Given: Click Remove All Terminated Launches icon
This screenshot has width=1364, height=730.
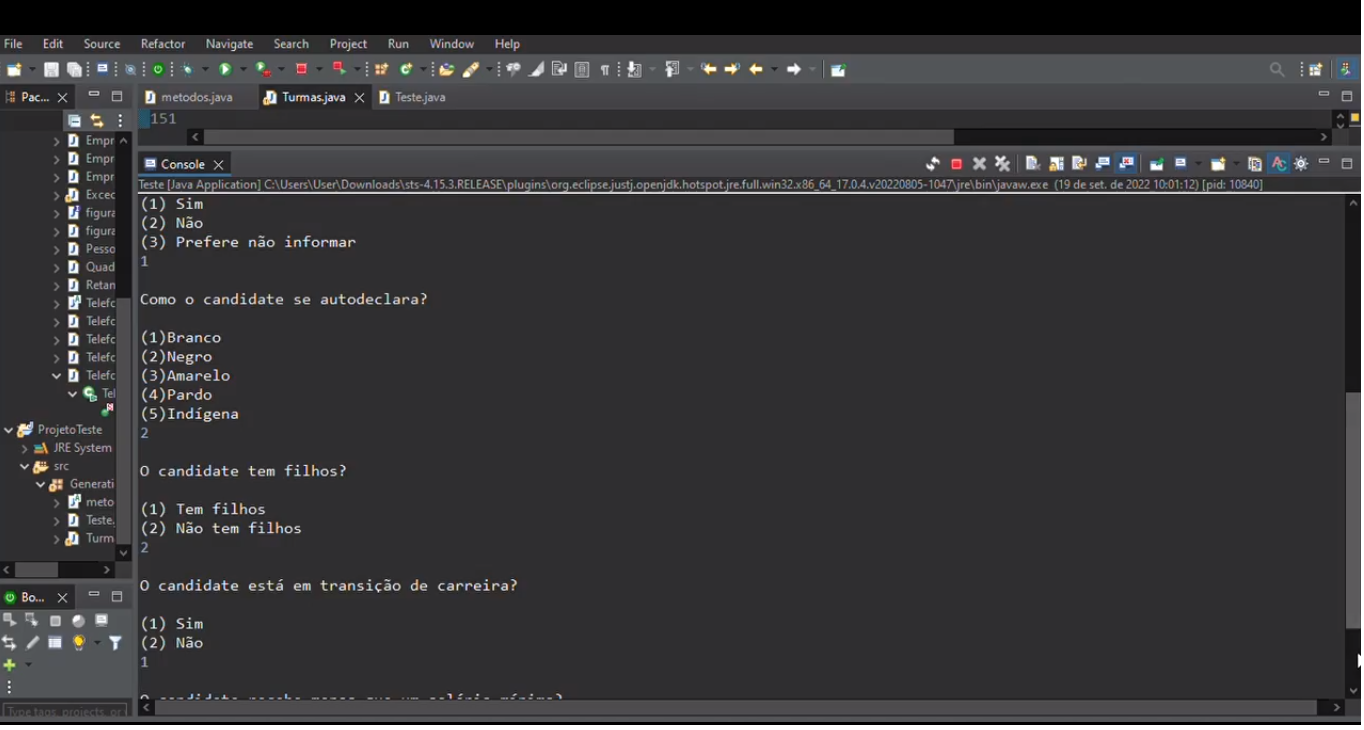Looking at the screenshot, I should (x=1001, y=163).
